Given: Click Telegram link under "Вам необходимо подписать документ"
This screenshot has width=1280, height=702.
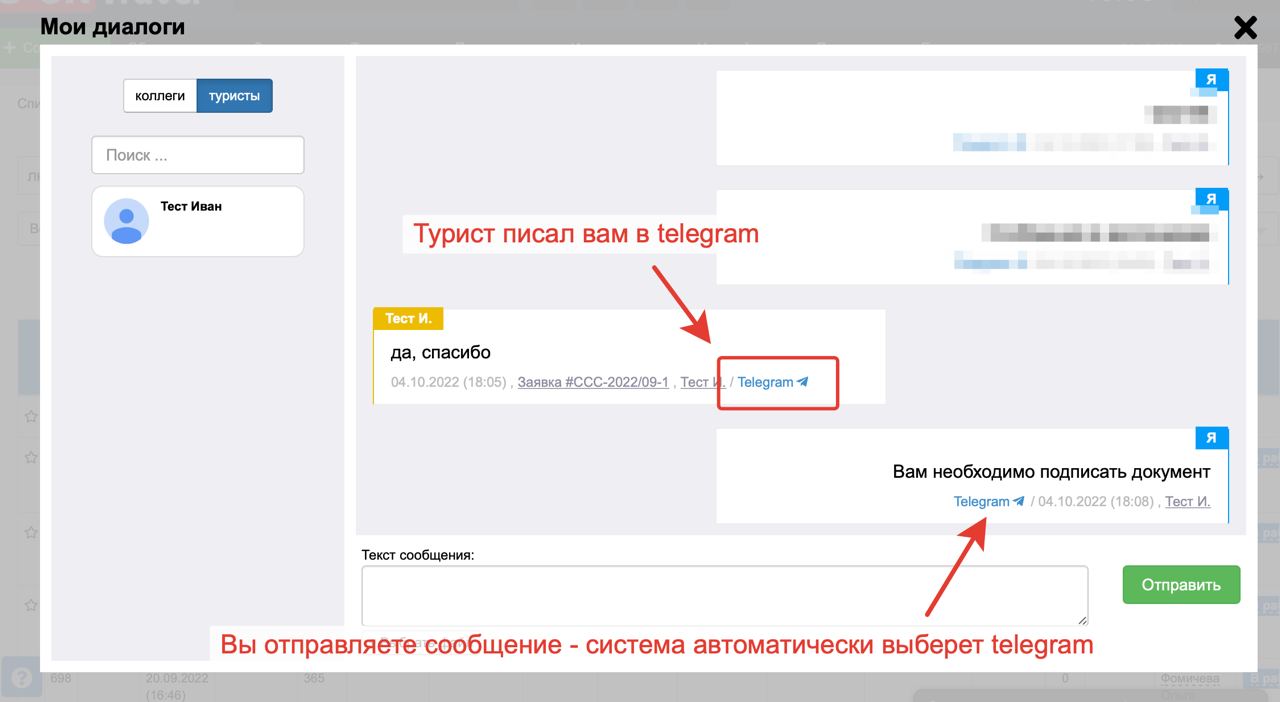Looking at the screenshot, I should pyautogui.click(x=989, y=501).
